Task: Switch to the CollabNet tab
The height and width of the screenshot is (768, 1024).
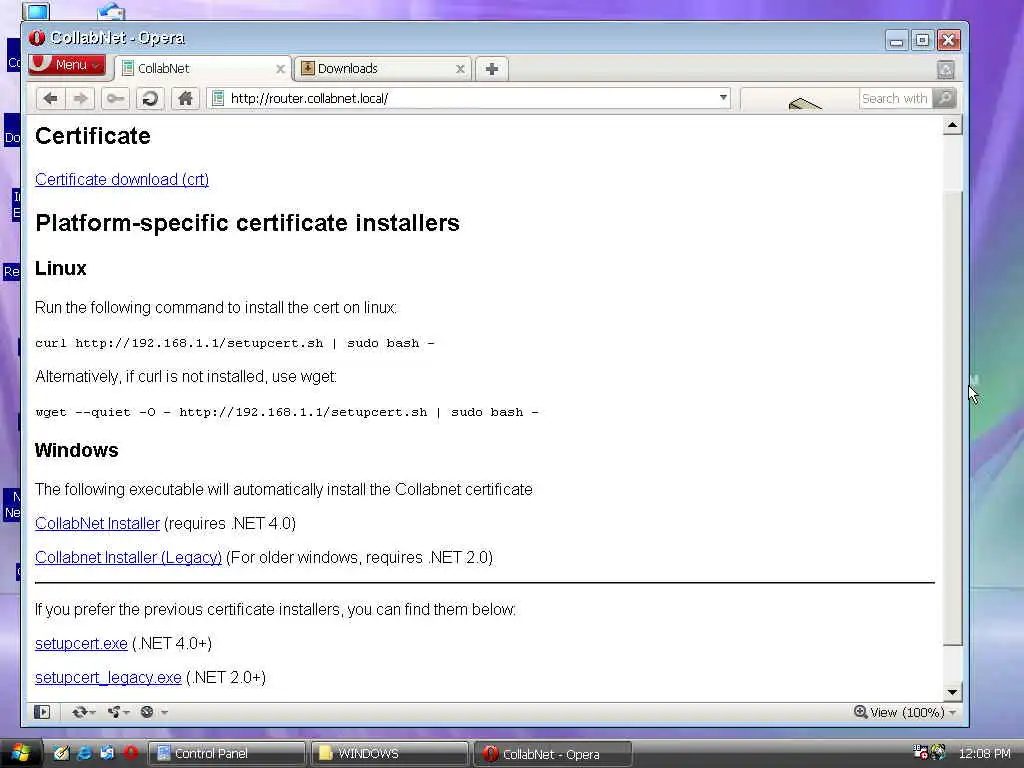Action: click(x=202, y=69)
